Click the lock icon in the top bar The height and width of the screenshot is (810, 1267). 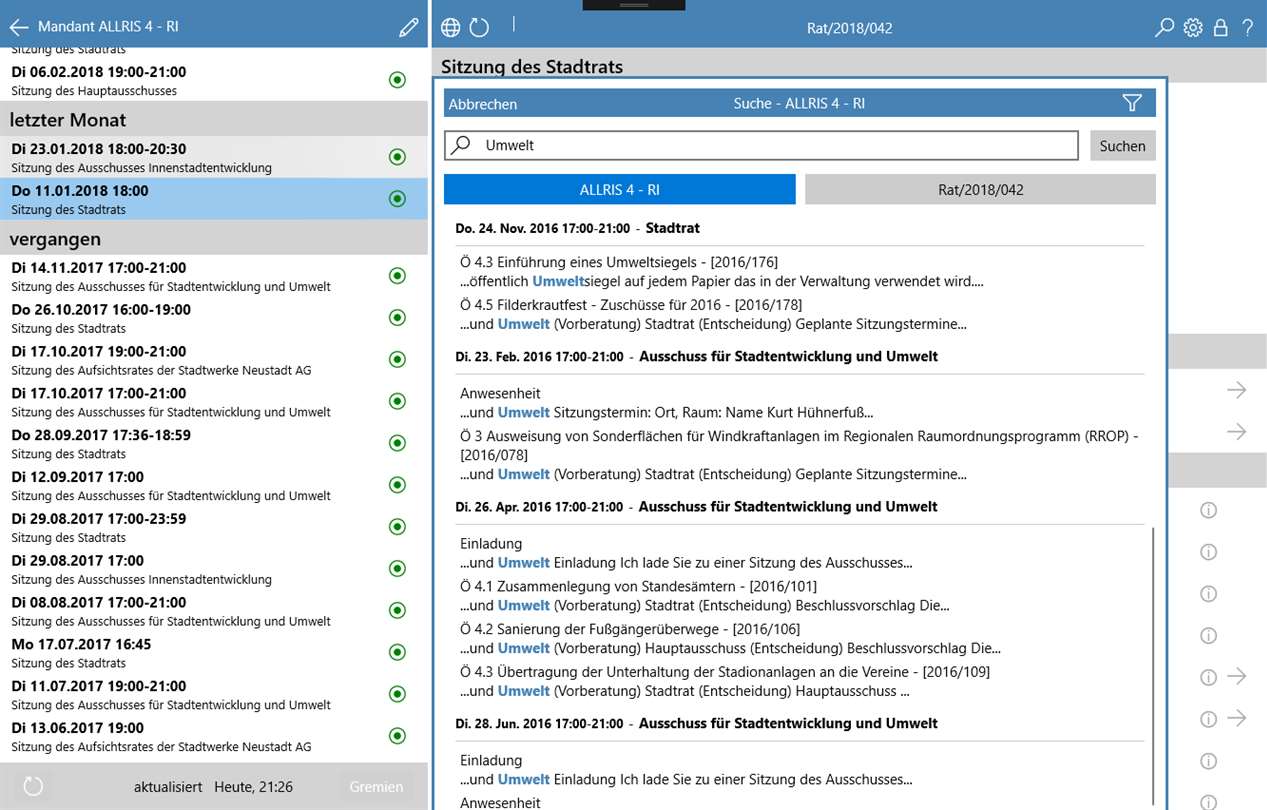[x=1220, y=28]
